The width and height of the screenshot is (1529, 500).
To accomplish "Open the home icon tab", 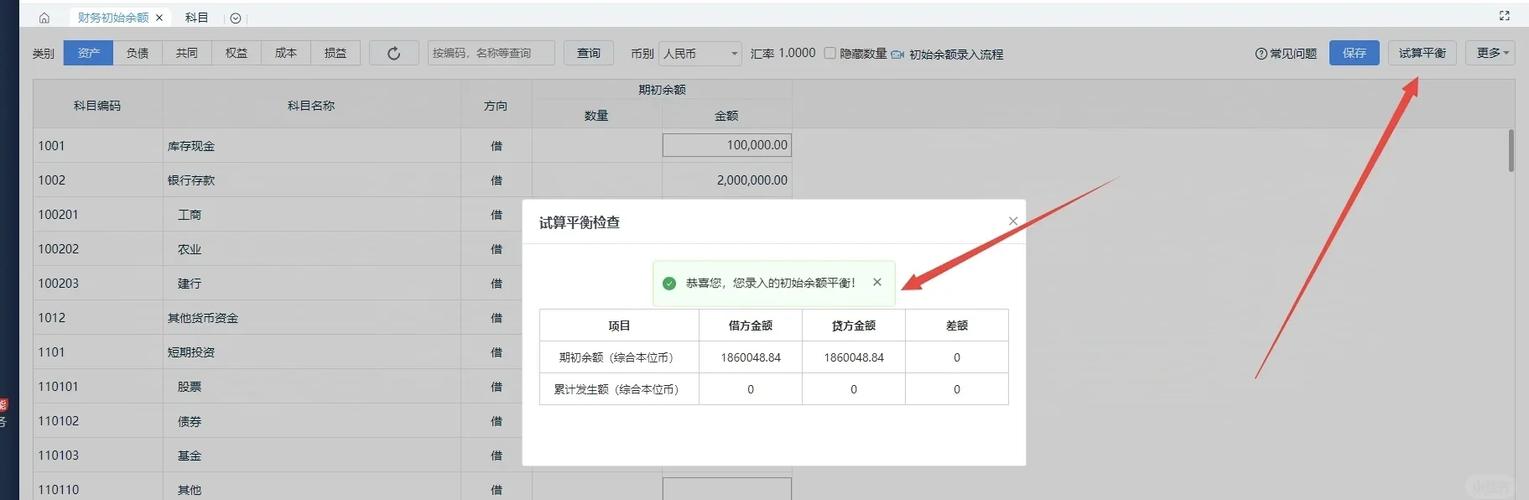I will click(x=44, y=18).
